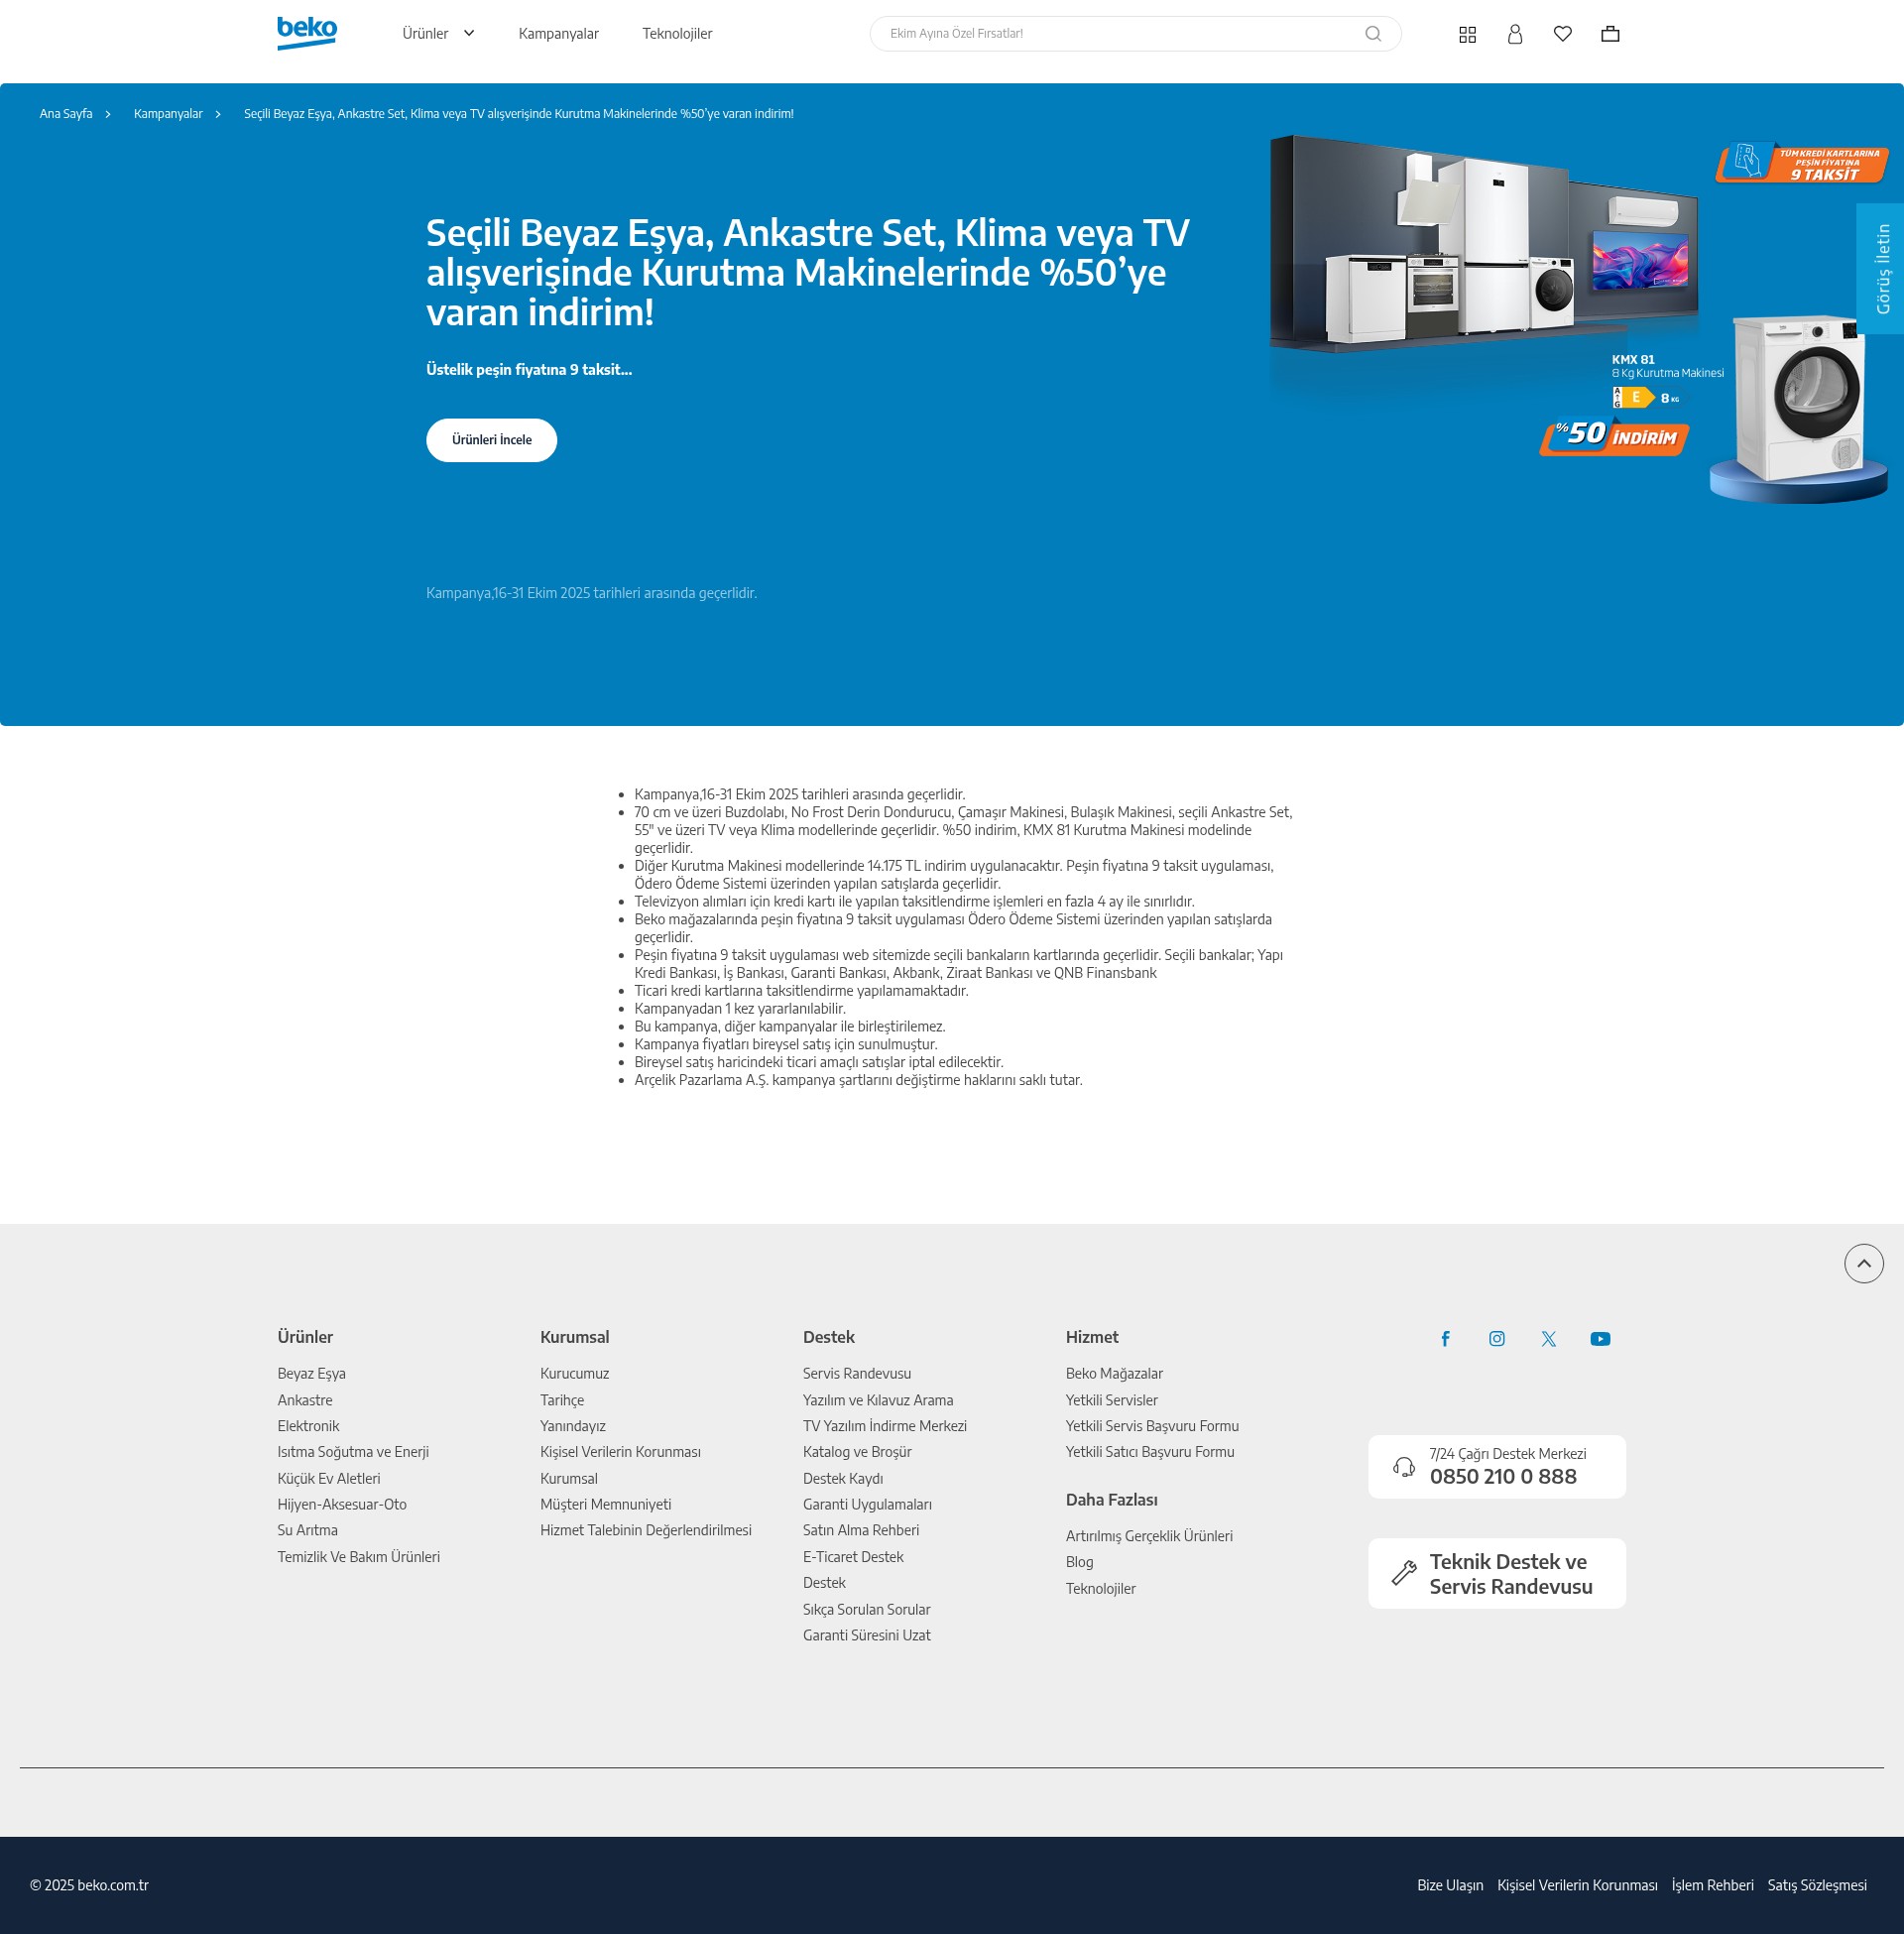
Task: Open Garanti Uygulamaları link
Action: [x=867, y=1504]
